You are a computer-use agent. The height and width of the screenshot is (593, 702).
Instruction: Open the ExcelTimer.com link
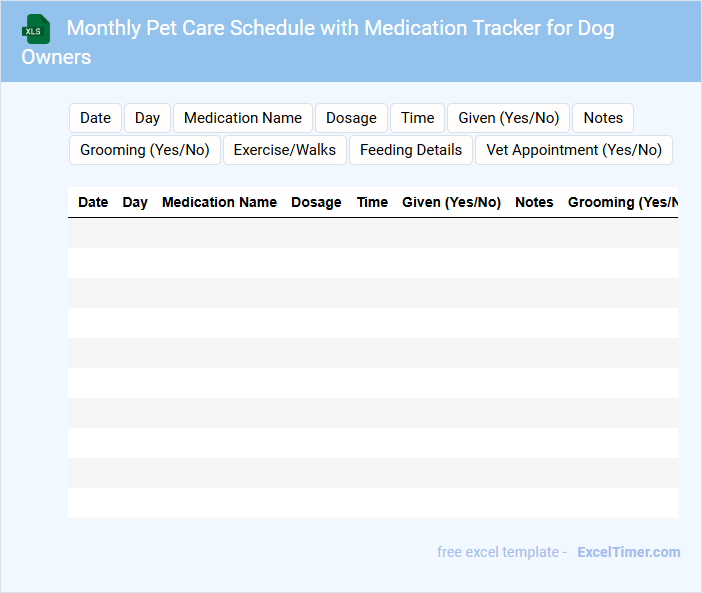coord(628,552)
